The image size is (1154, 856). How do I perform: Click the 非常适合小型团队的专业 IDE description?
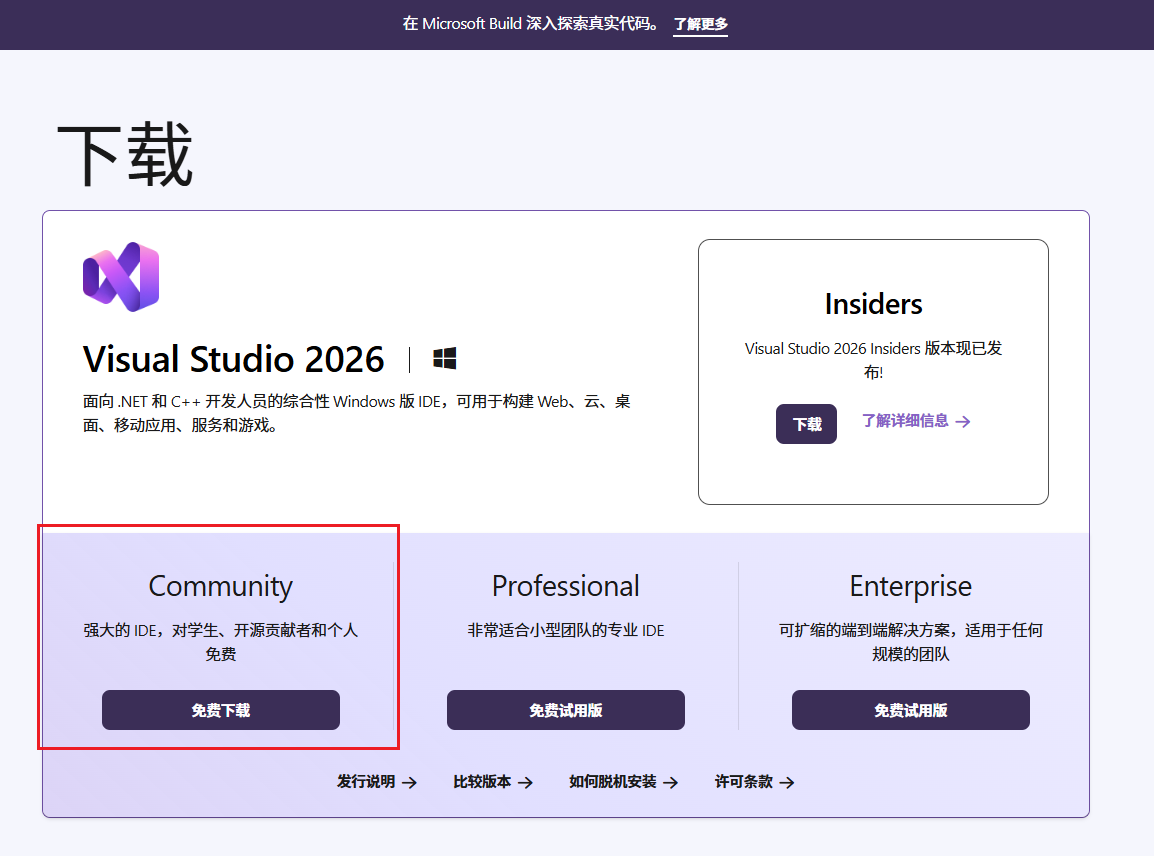[x=566, y=630]
